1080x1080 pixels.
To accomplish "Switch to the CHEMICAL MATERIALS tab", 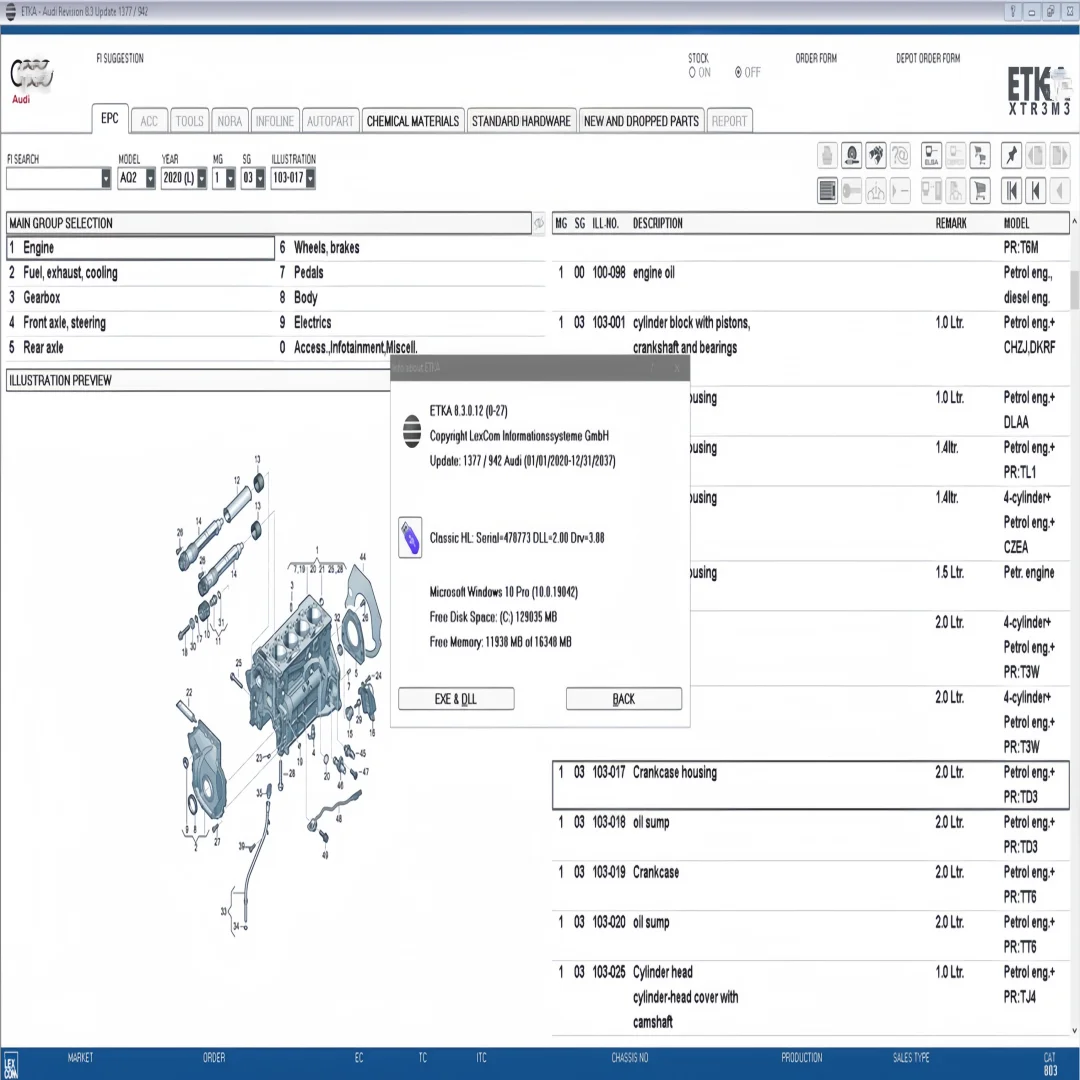I will (x=412, y=121).
